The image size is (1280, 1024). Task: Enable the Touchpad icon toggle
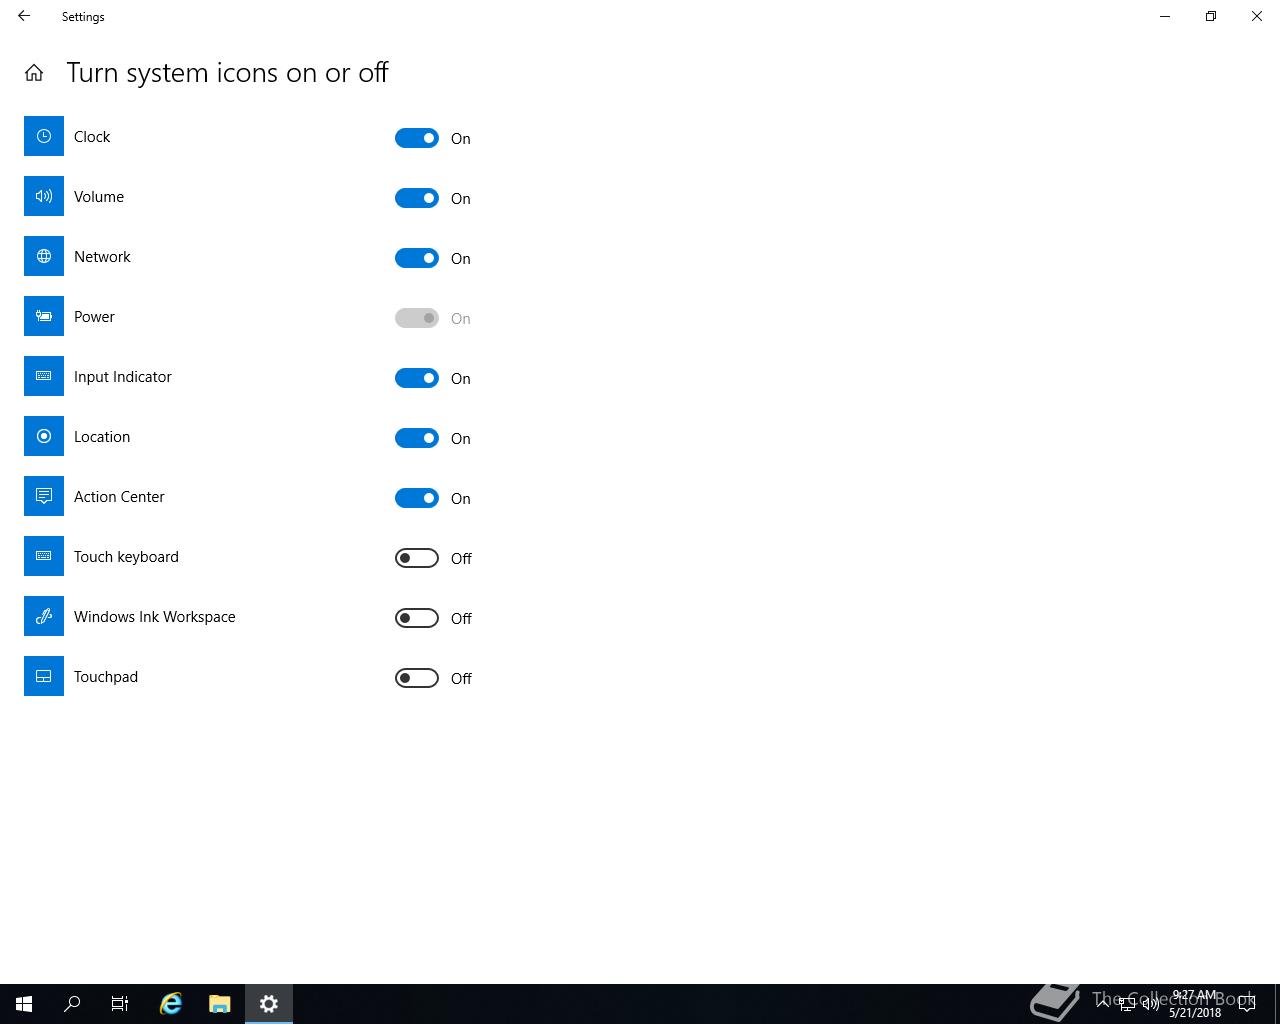point(417,678)
